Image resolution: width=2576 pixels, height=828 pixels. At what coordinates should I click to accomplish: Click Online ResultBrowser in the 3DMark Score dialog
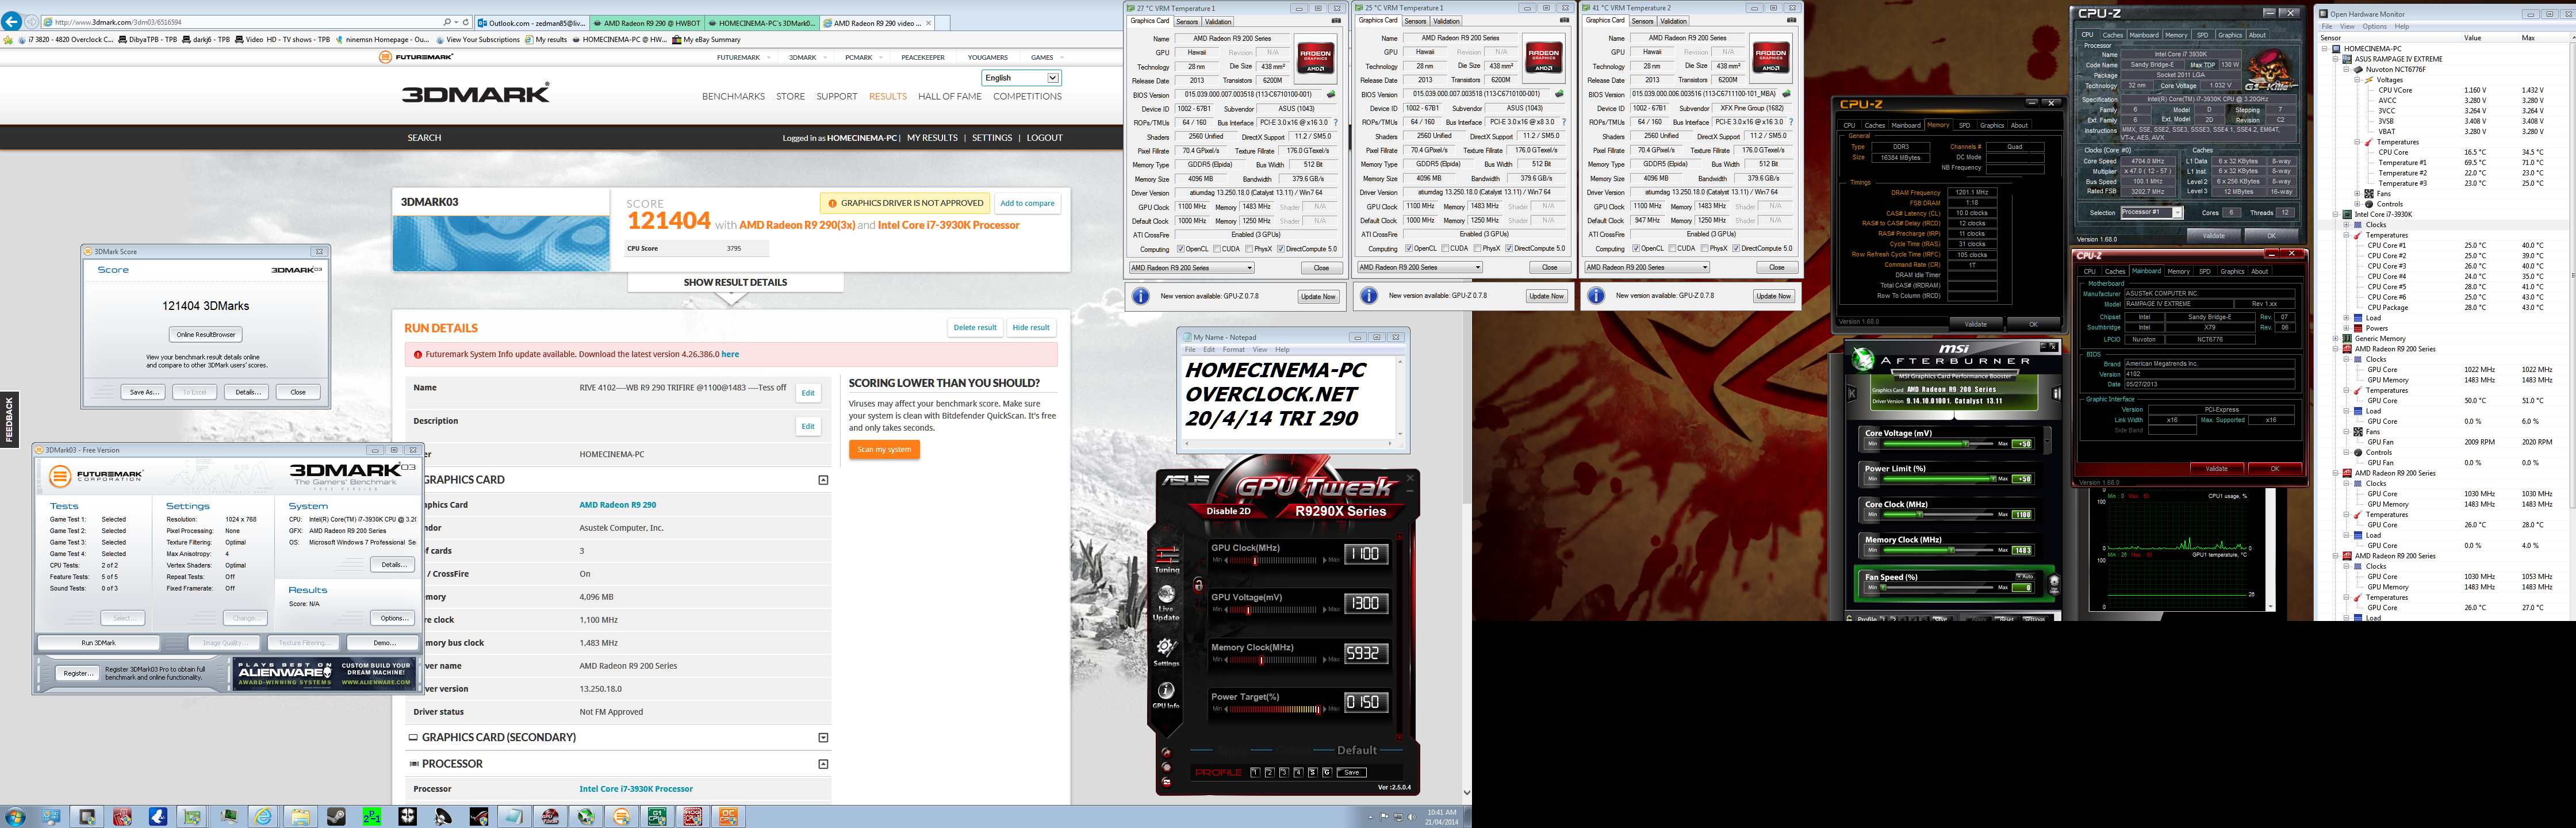(205, 335)
